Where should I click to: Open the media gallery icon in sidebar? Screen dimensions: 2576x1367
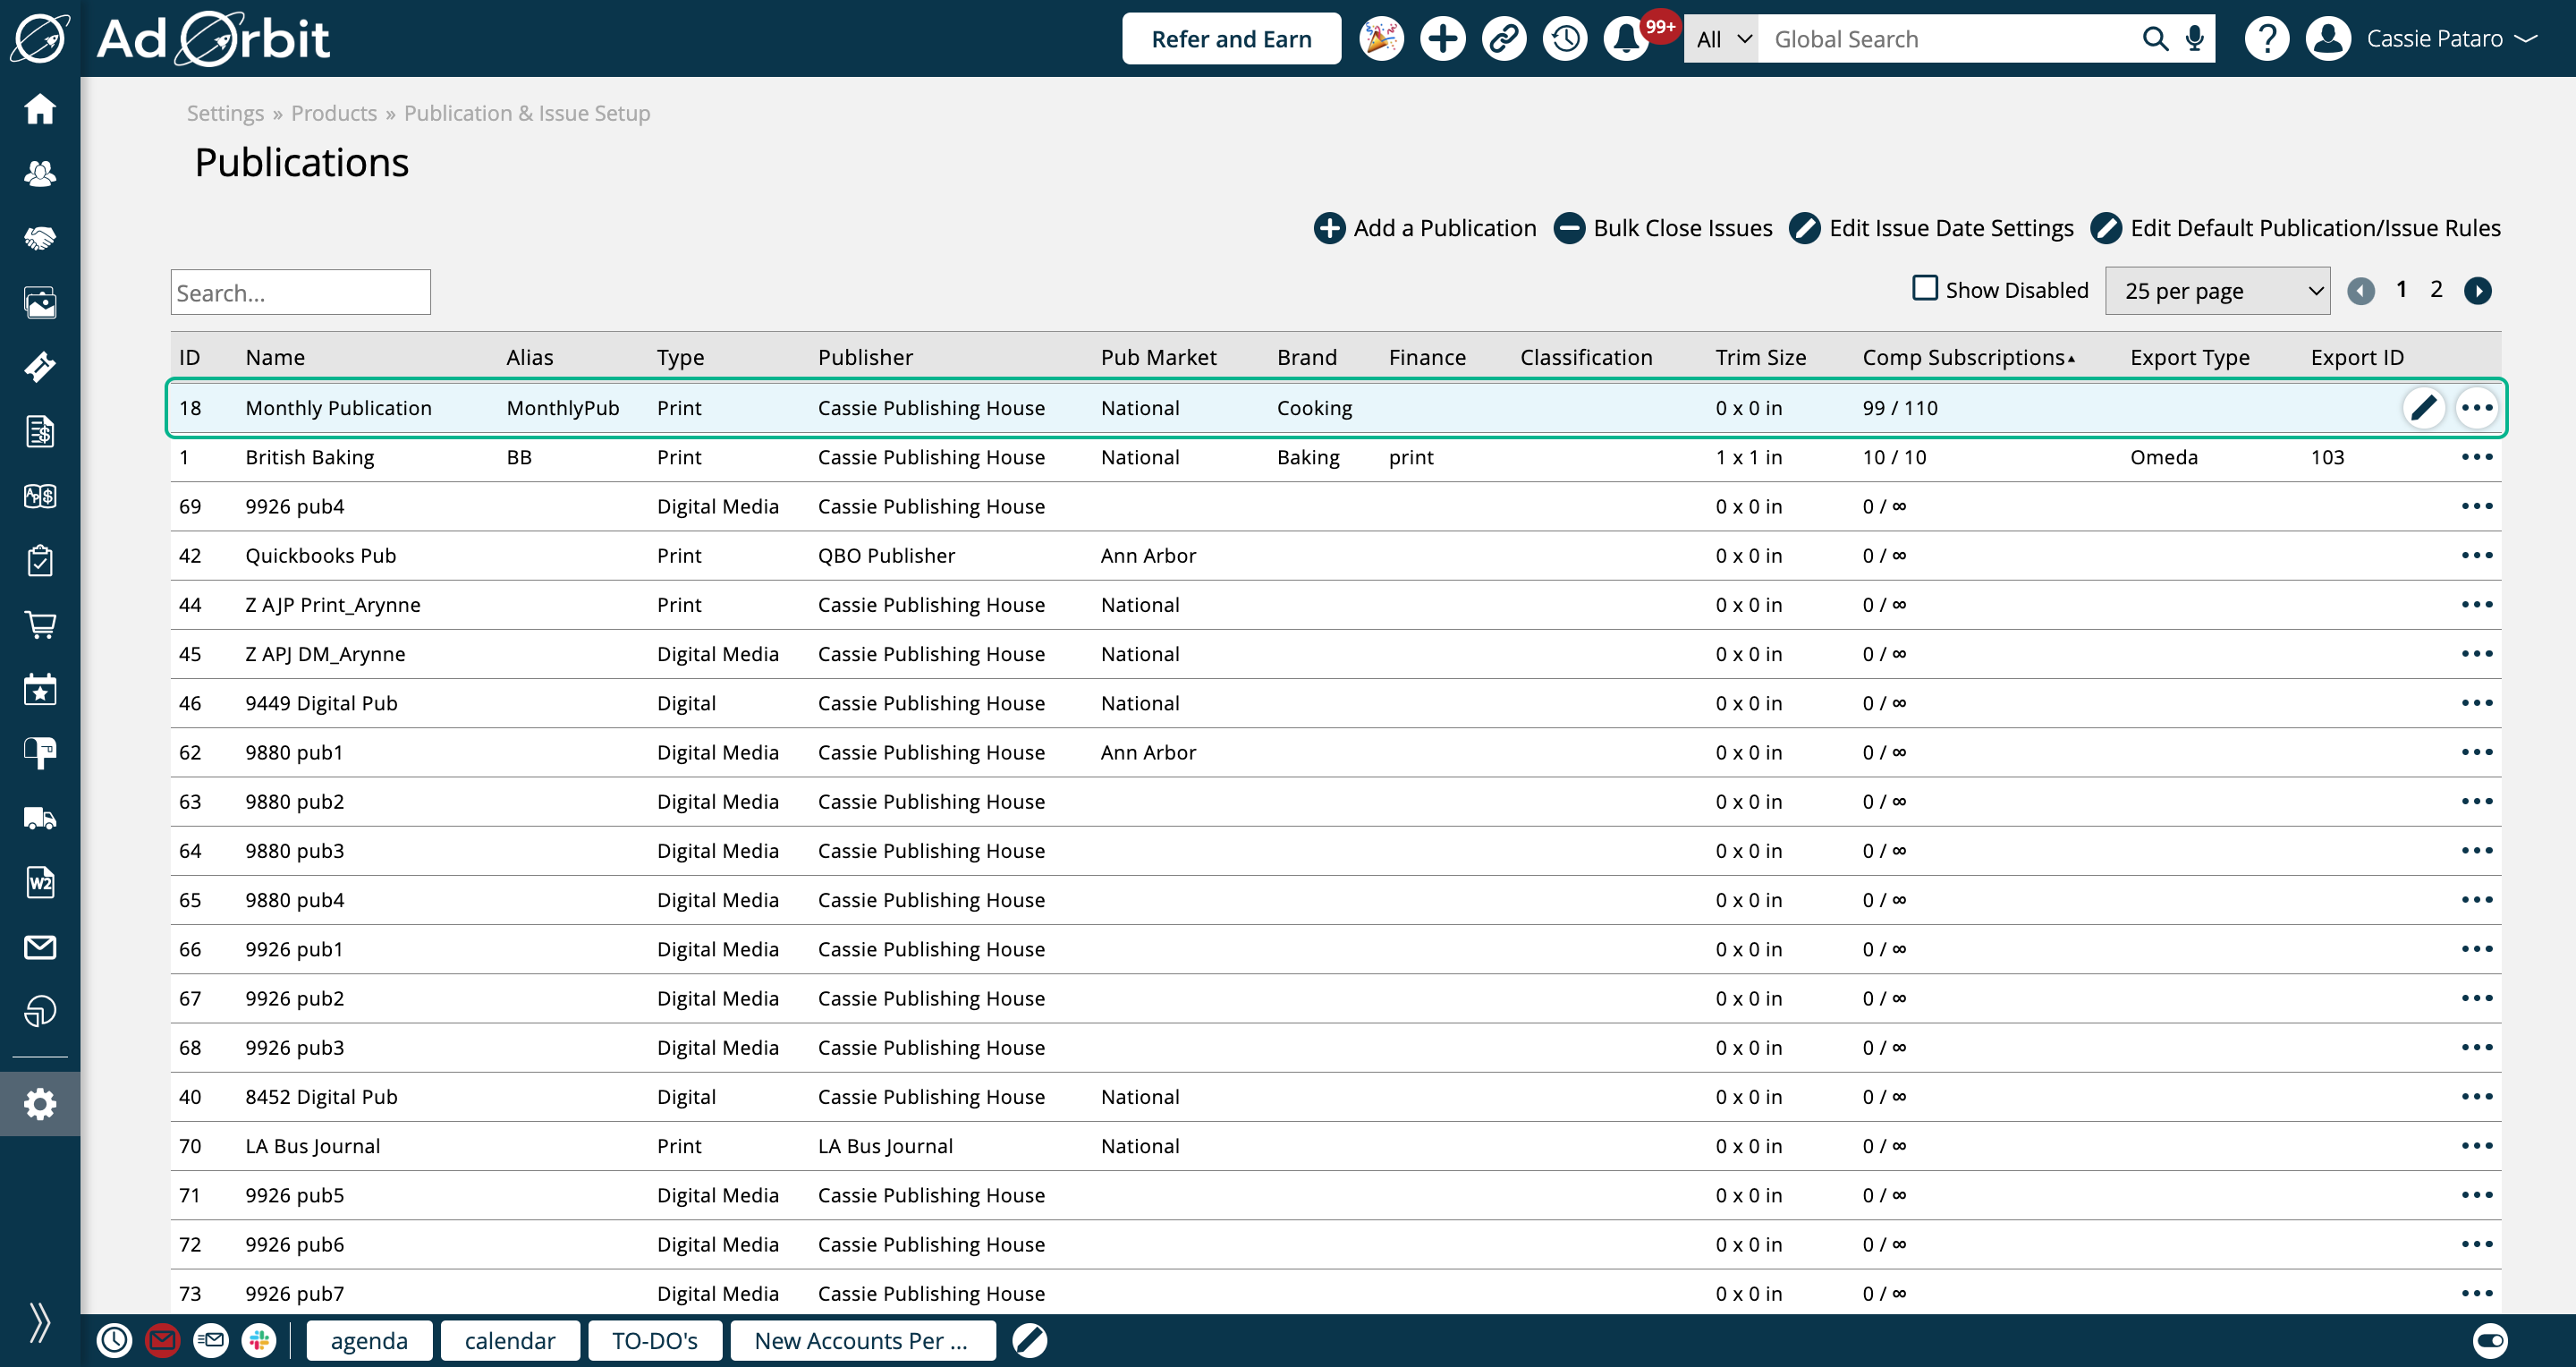[x=40, y=303]
